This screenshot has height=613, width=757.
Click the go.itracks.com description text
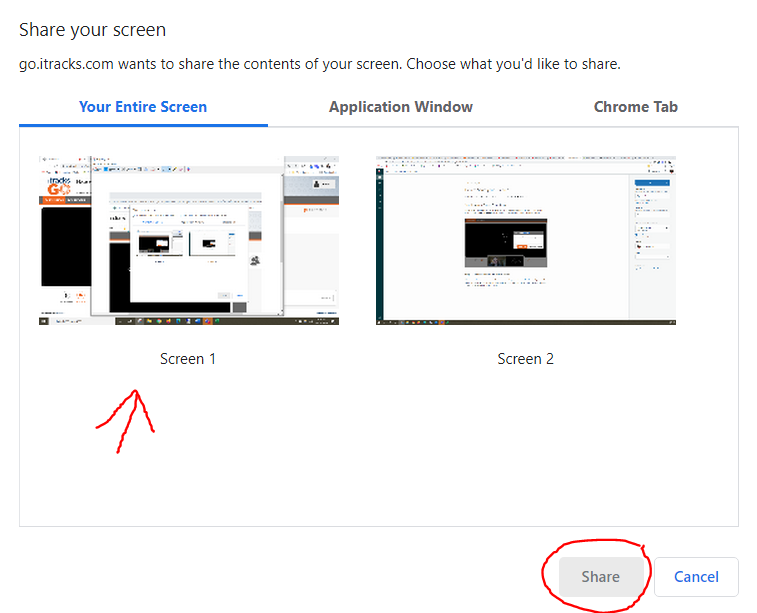[320, 64]
